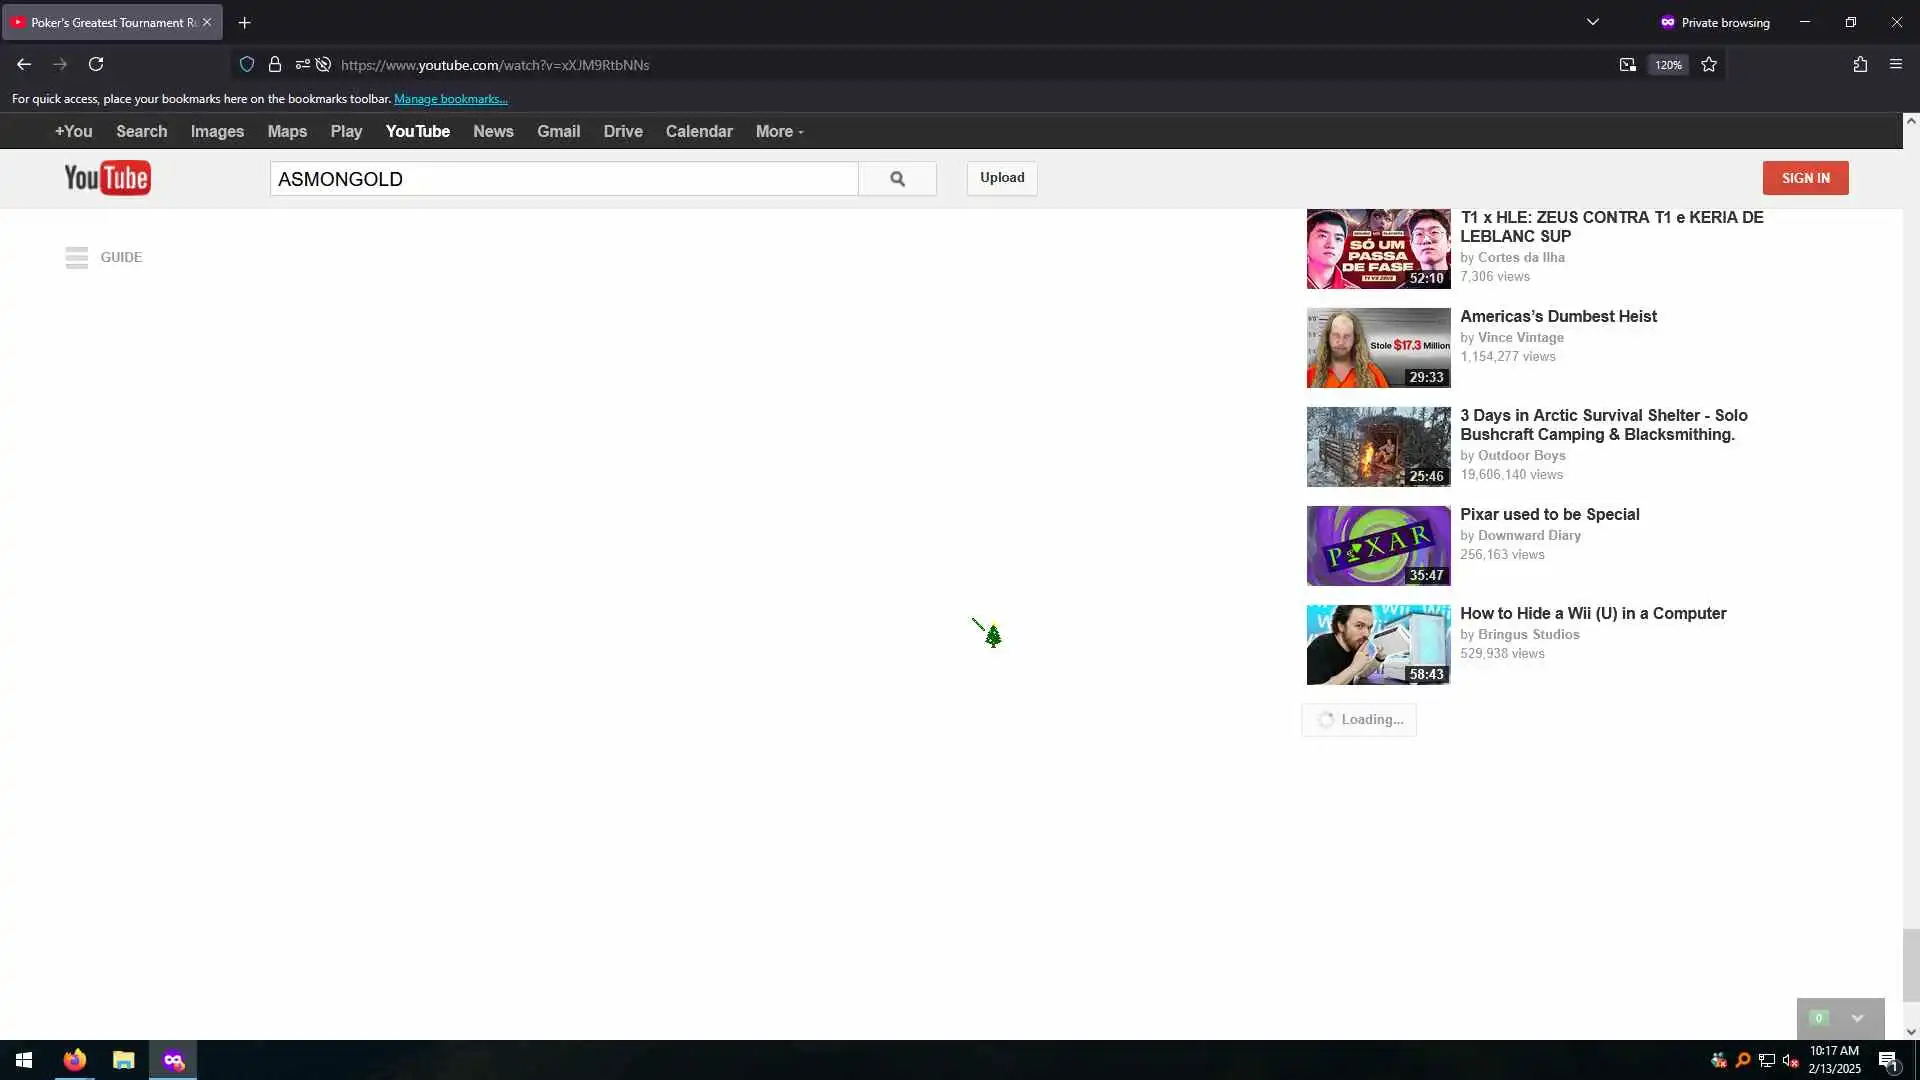Click the Firefox icon in the taskbar
The height and width of the screenshot is (1080, 1920).
pos(75,1060)
